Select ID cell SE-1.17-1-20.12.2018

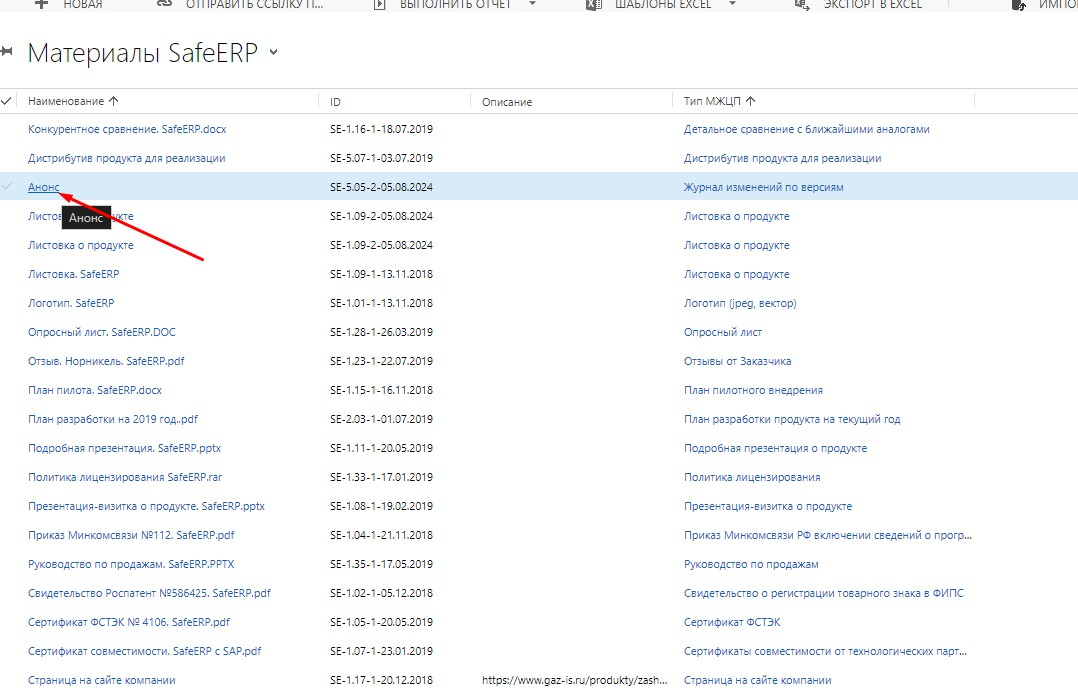pos(382,680)
